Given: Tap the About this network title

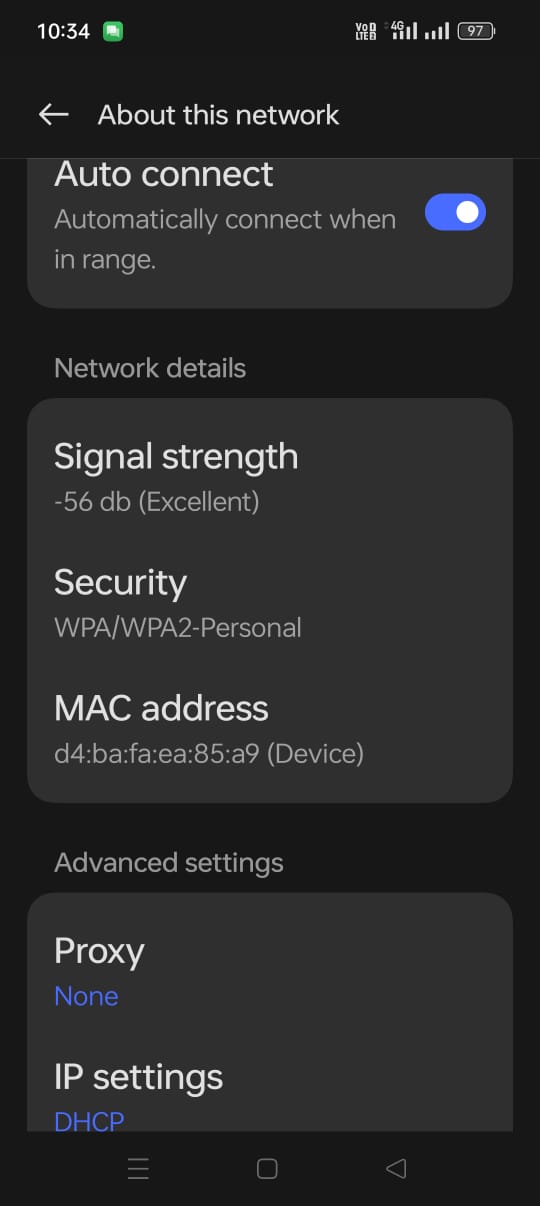Looking at the screenshot, I should pos(218,115).
